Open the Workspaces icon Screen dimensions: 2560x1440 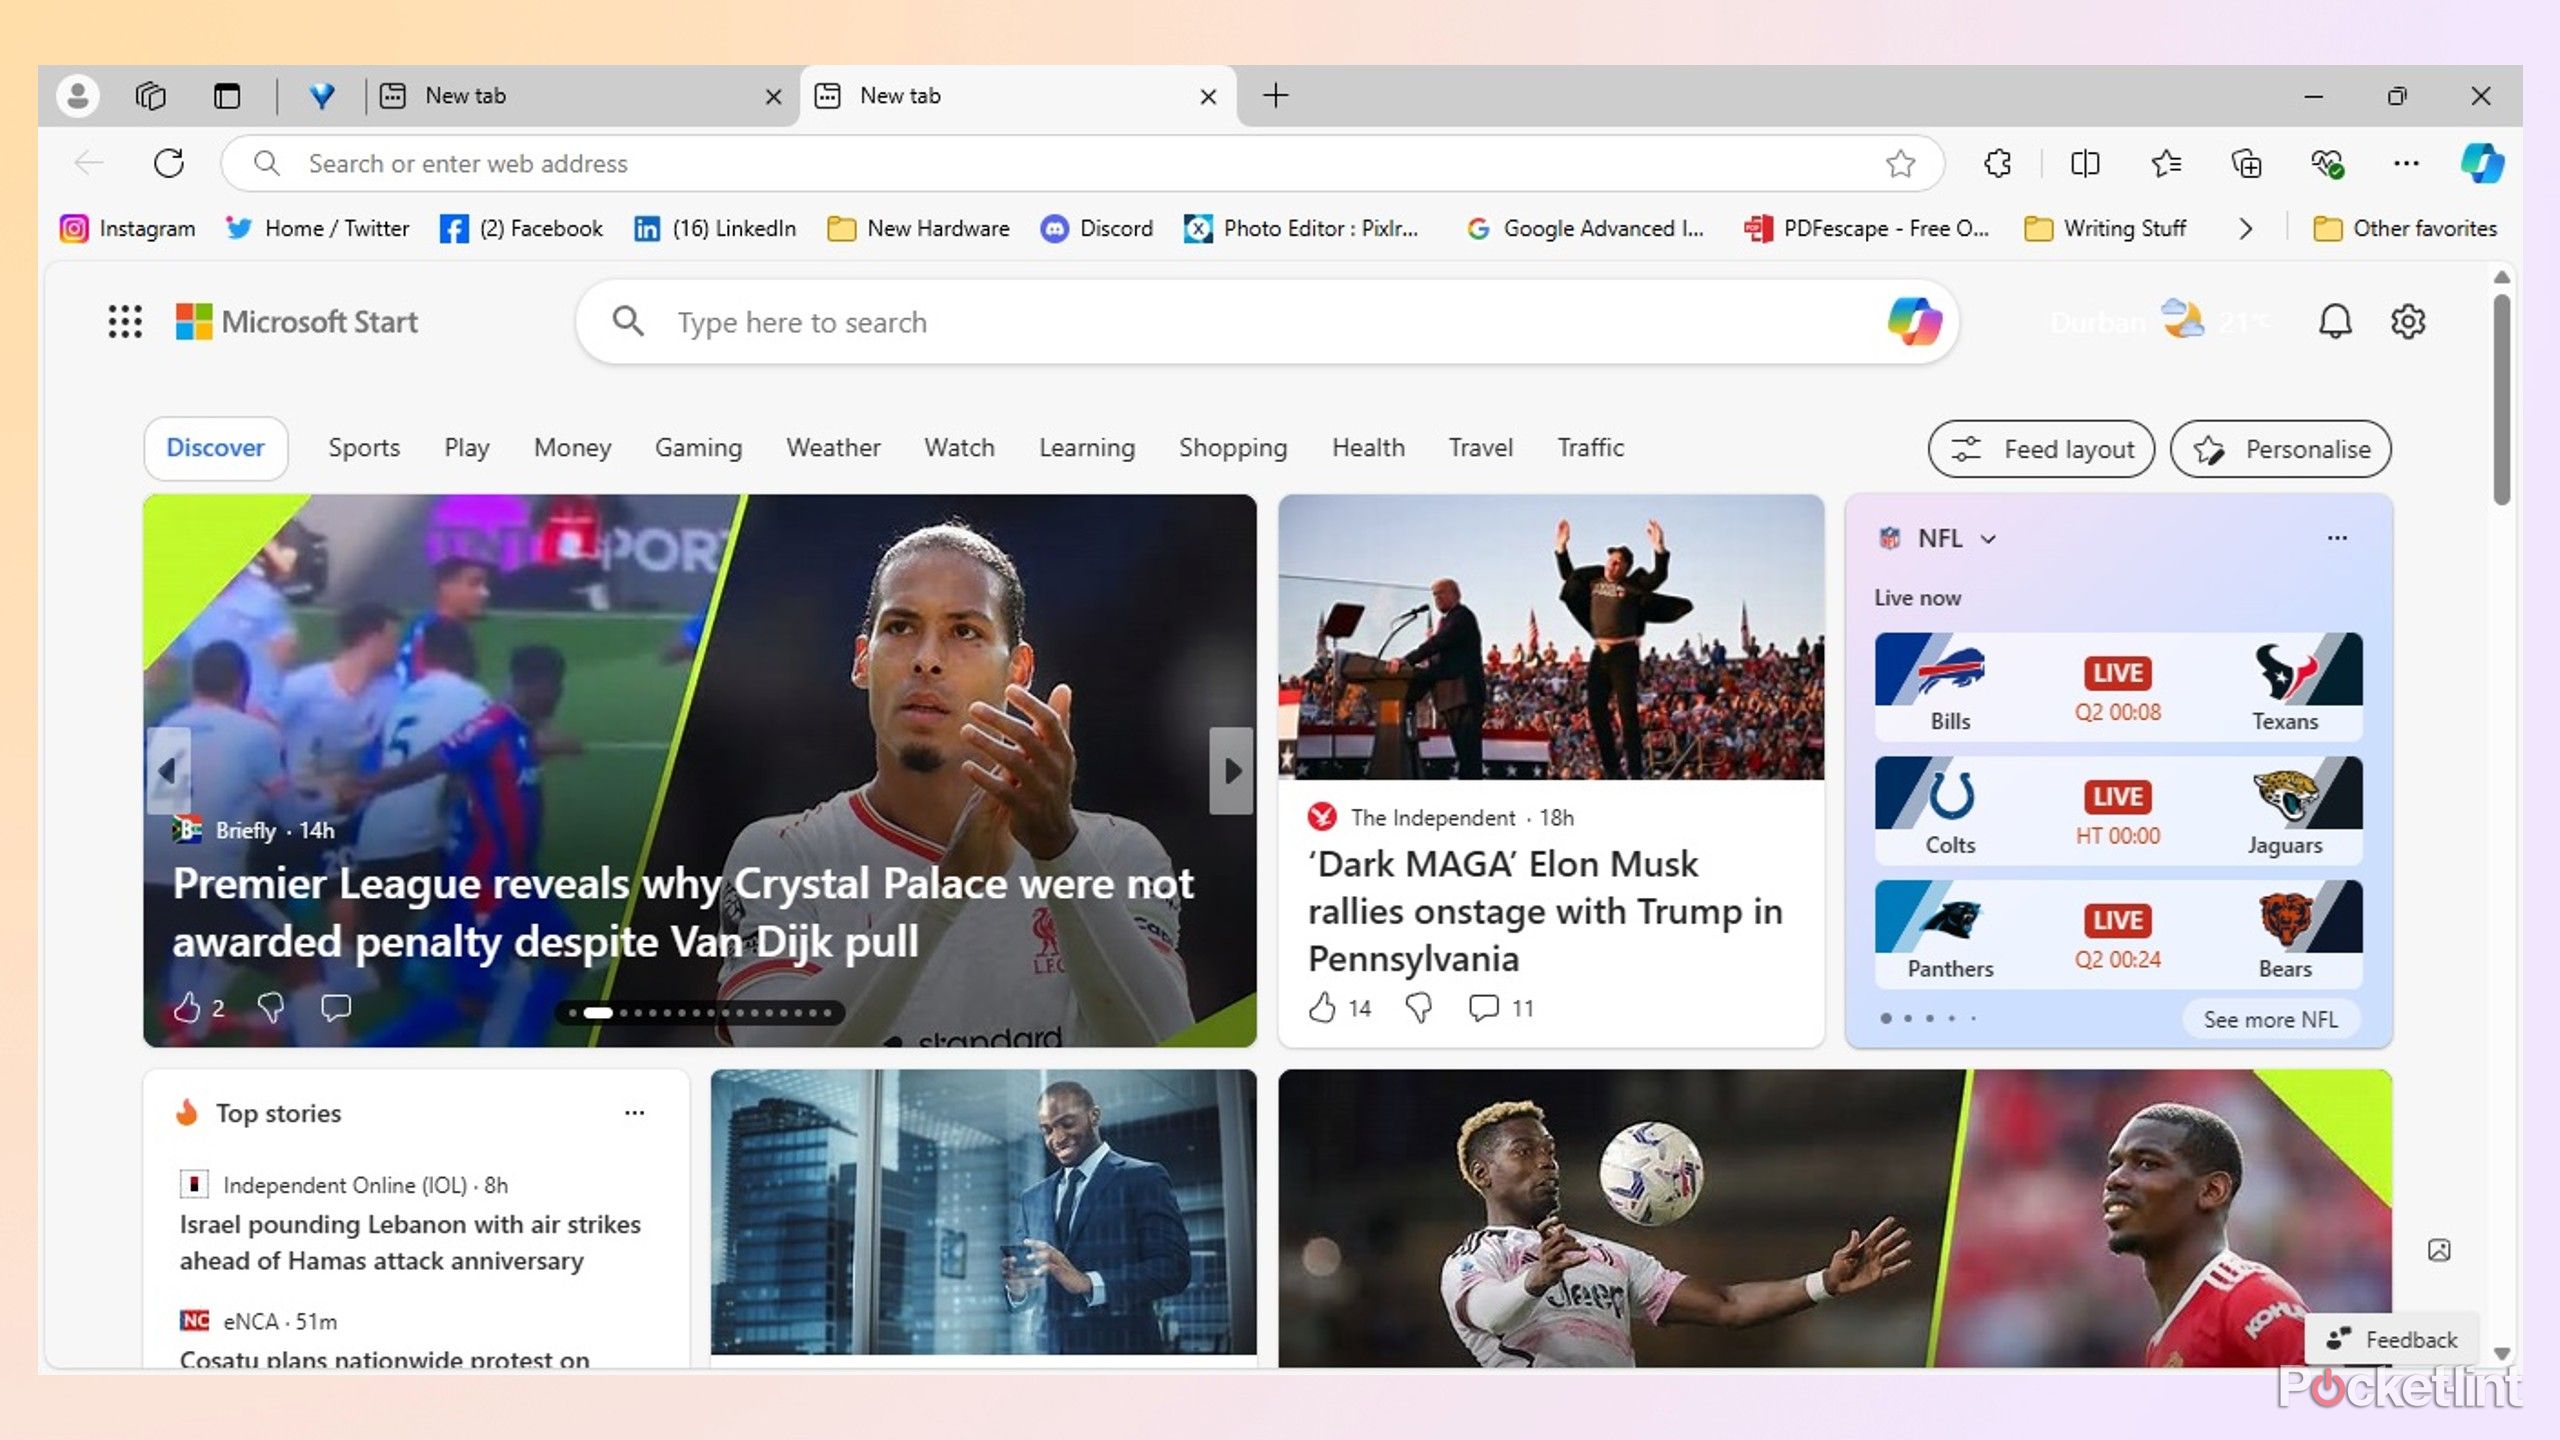[x=150, y=96]
